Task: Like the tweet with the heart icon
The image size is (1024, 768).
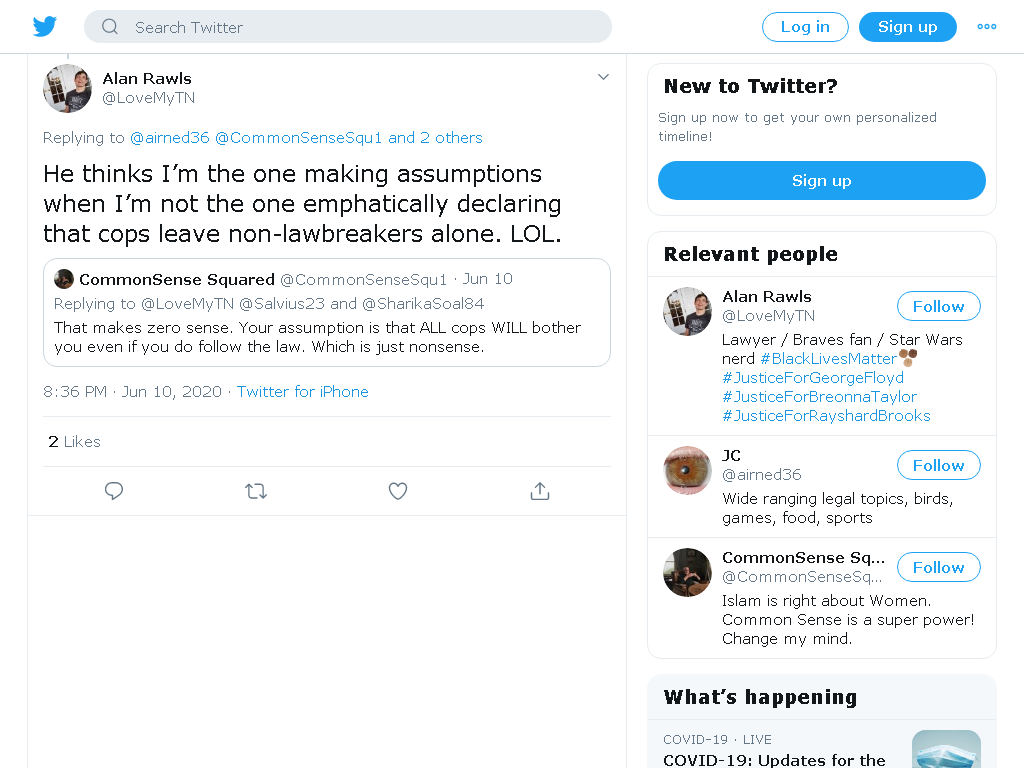Action: pos(398,491)
